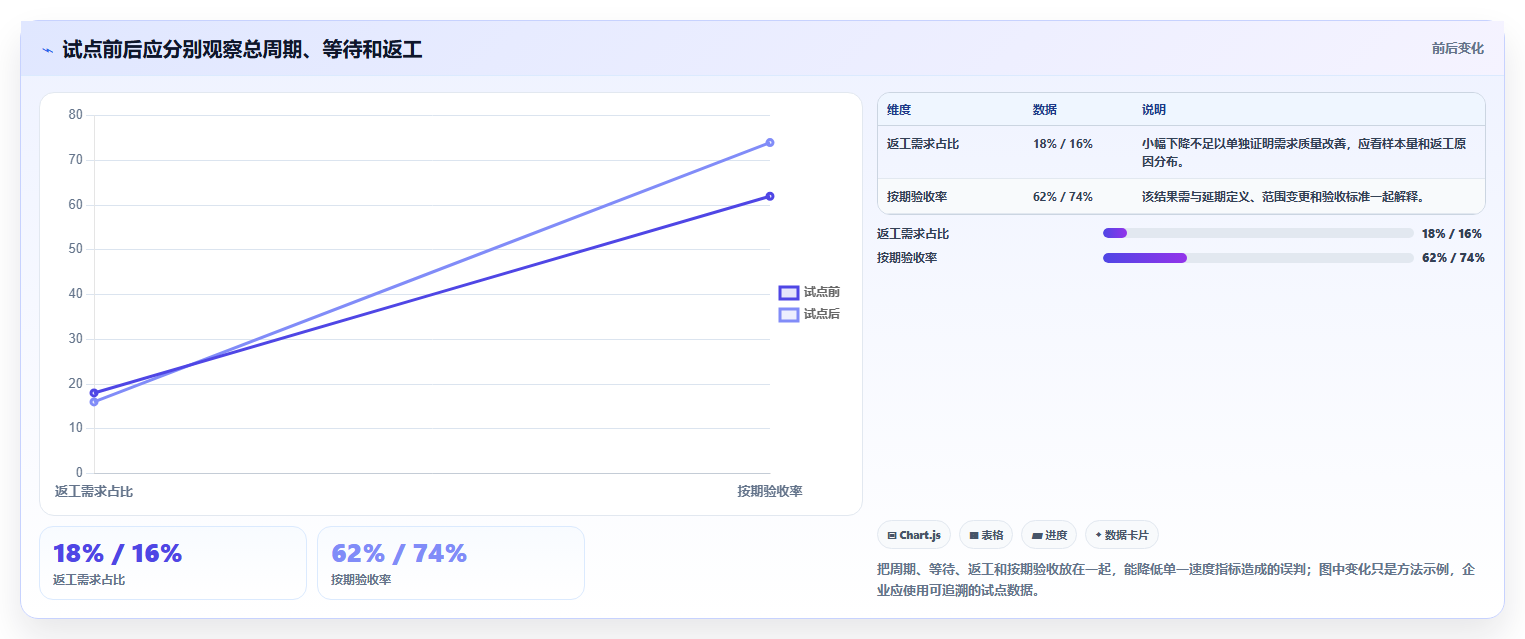The width and height of the screenshot is (1525, 639).
Task: Click the 试点前 data point at 18
Action: click(94, 393)
